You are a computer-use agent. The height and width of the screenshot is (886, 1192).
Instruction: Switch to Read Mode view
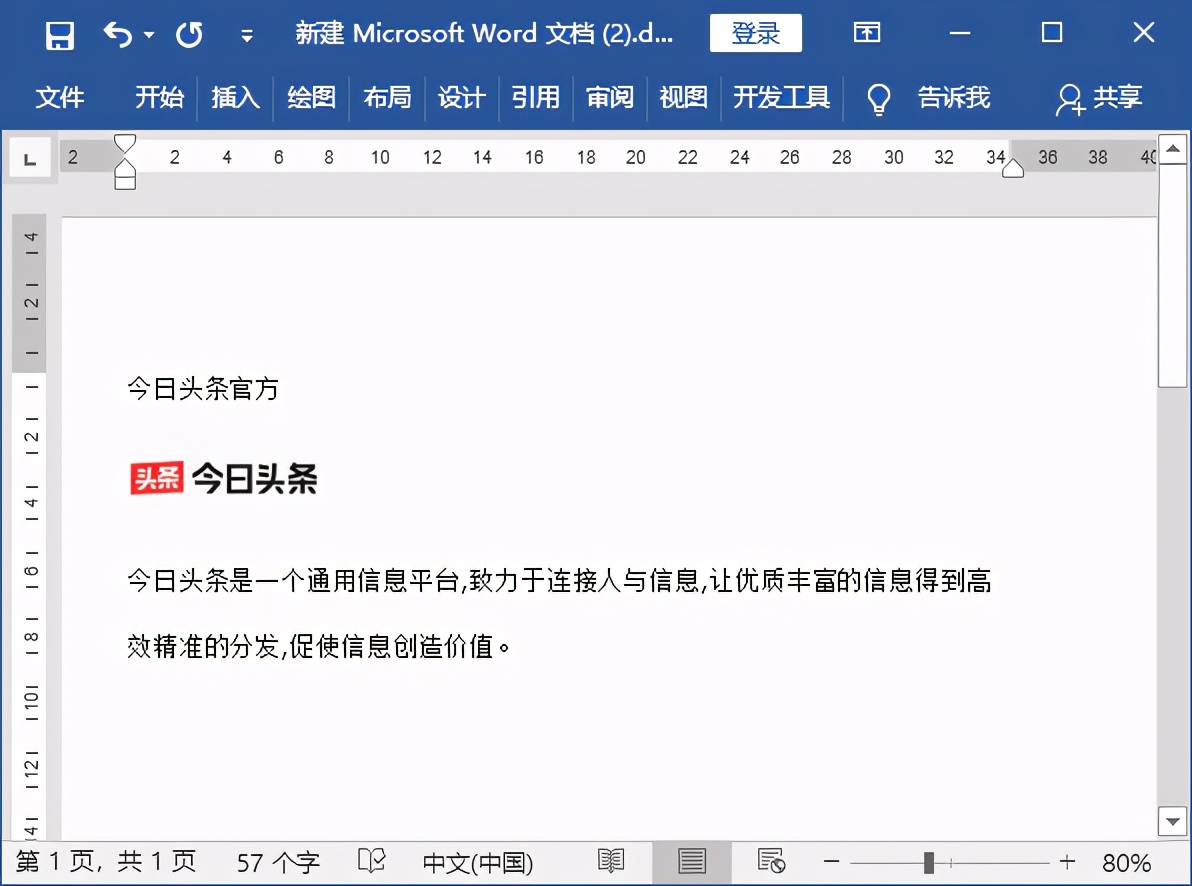(x=611, y=861)
